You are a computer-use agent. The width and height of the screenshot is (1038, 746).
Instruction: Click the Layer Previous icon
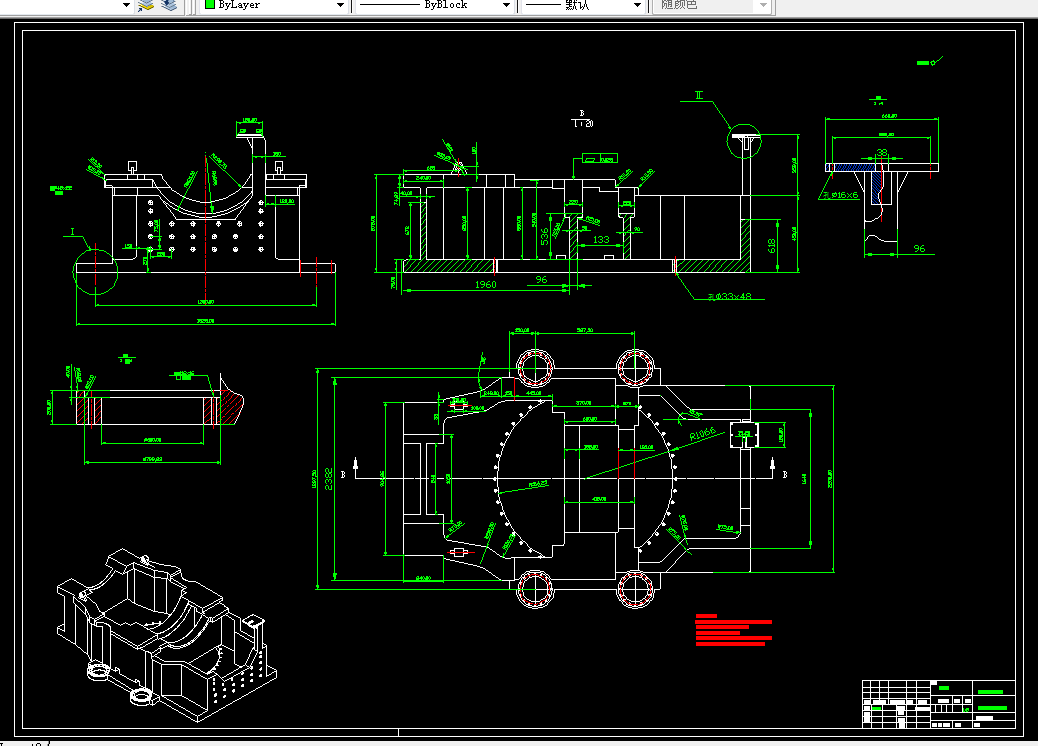pos(169,5)
